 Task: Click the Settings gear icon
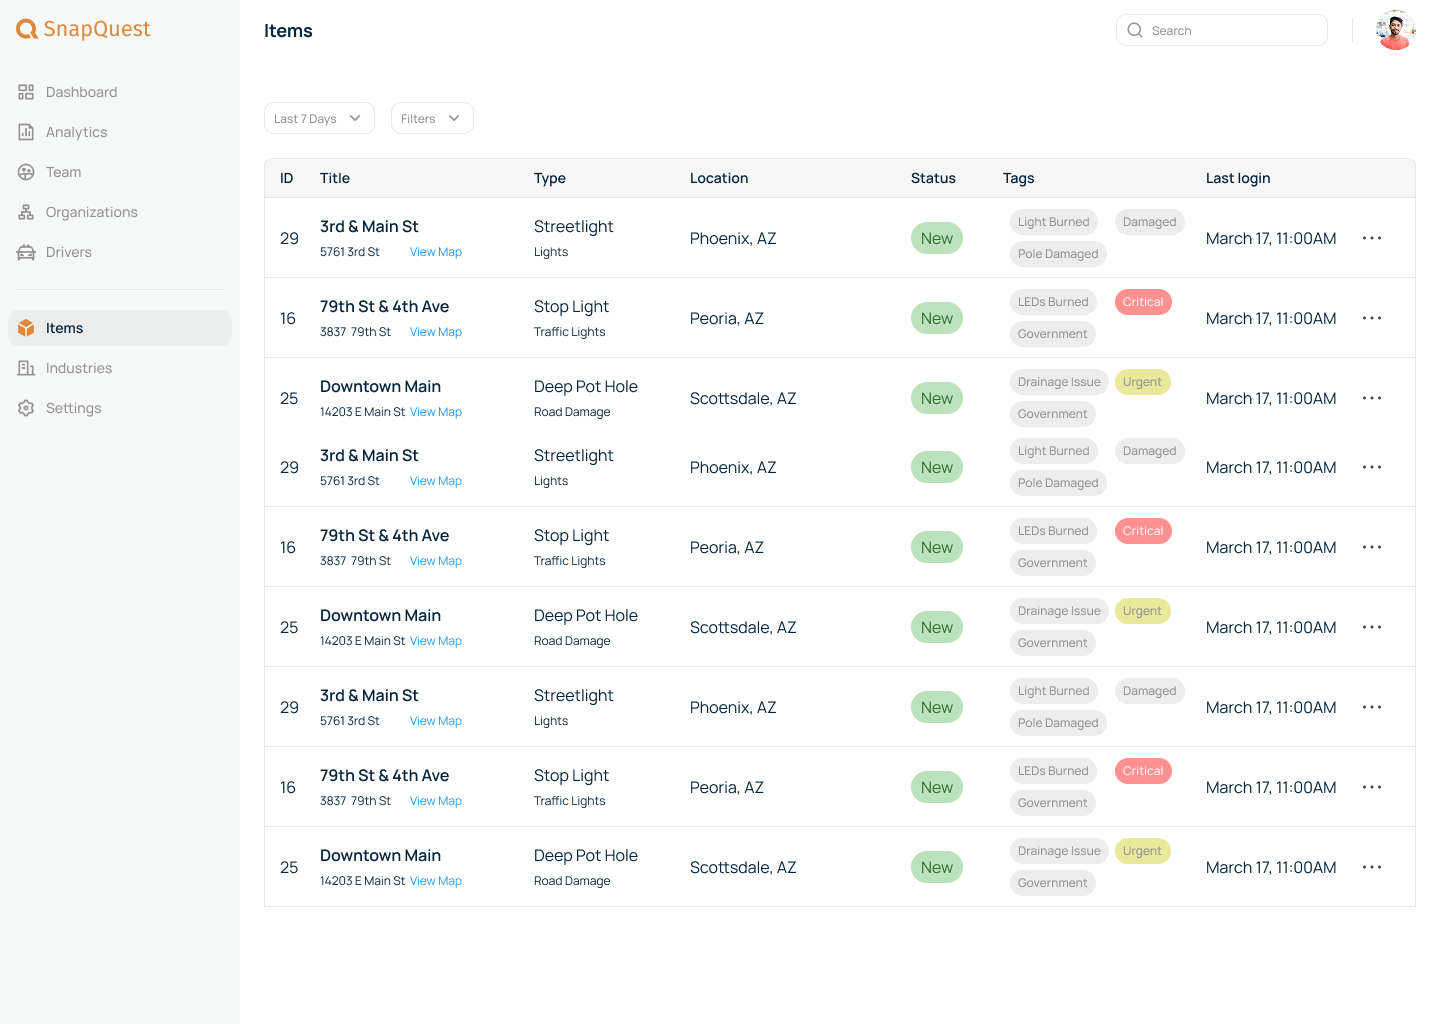[x=26, y=408]
